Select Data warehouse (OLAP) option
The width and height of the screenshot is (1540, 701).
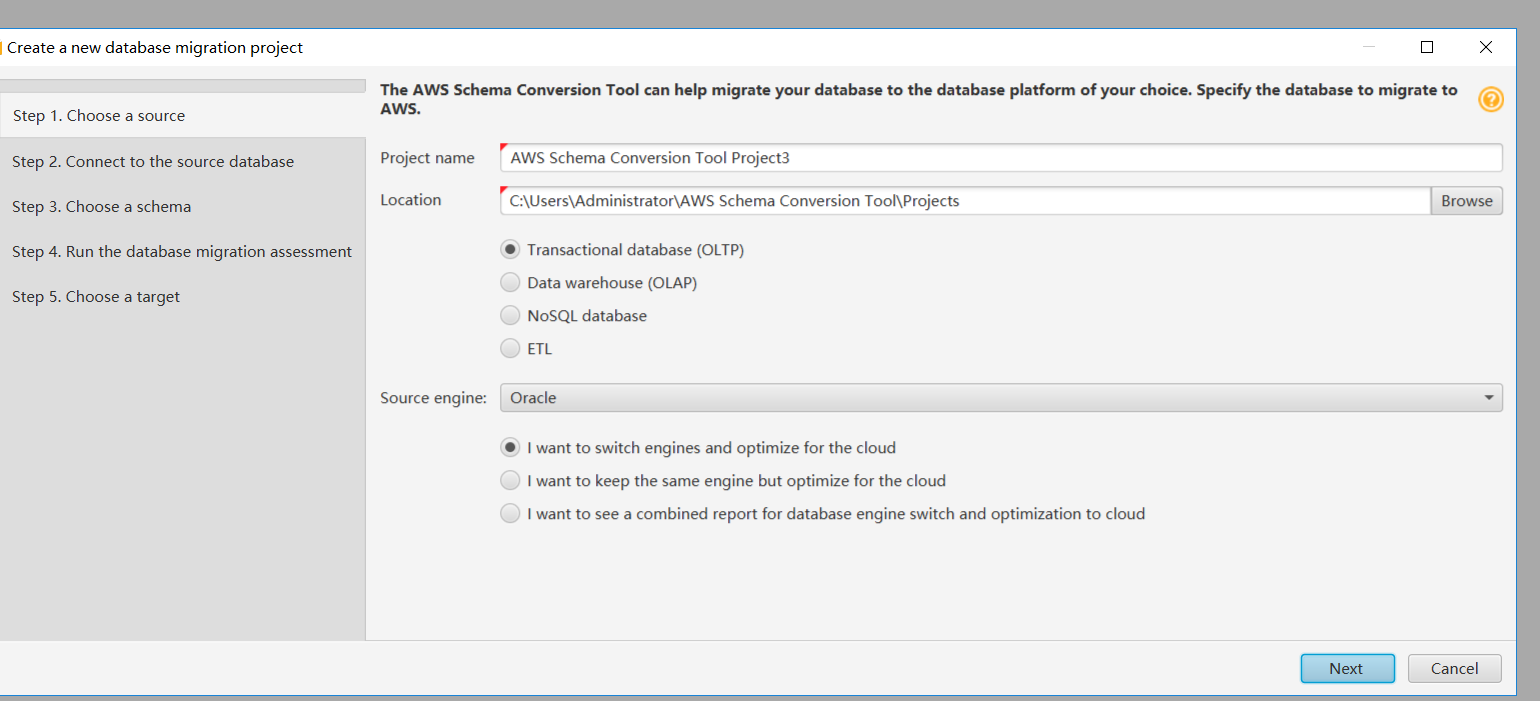click(510, 283)
